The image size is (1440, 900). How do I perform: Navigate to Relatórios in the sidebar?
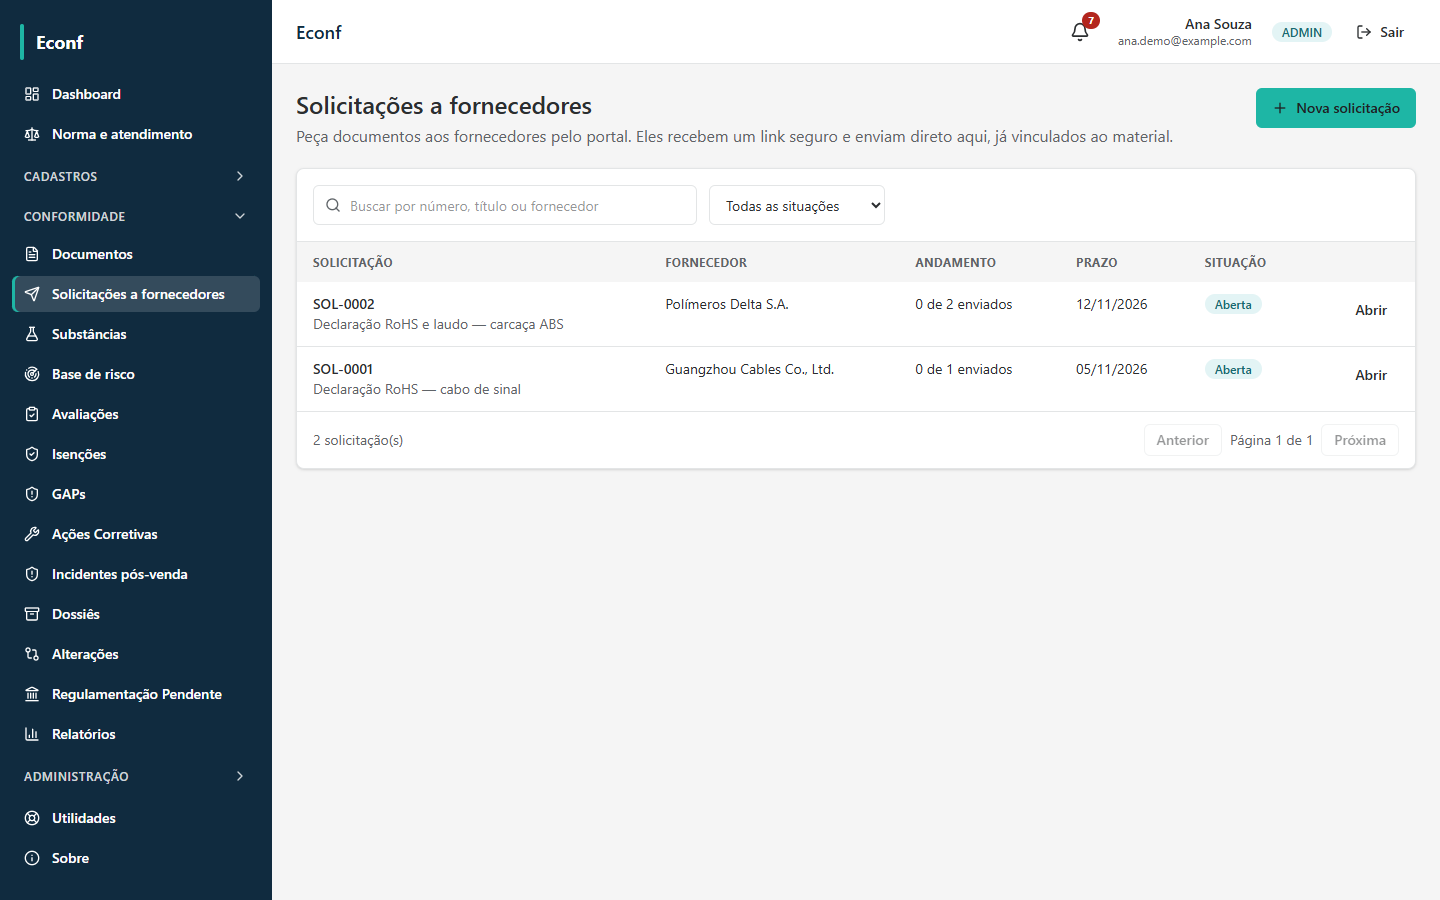[x=136, y=734]
